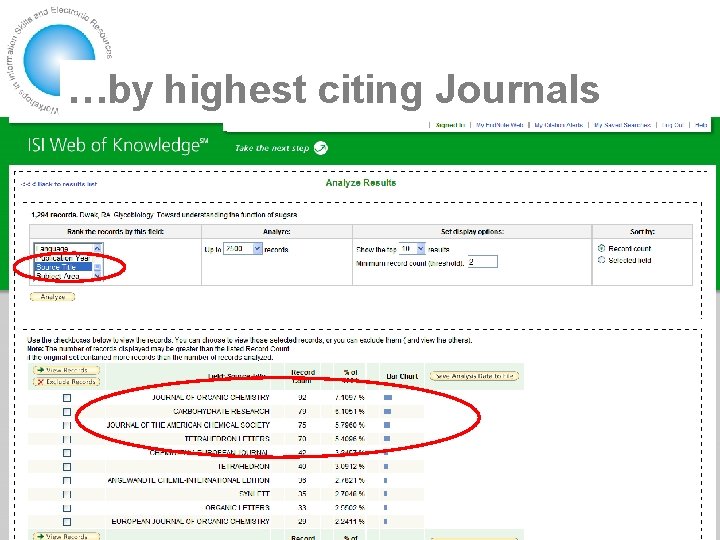Click JOURNAL OF THE AMERICAN CHEMICAL SOCIETY text
The height and width of the screenshot is (540, 720).
pos(188,425)
